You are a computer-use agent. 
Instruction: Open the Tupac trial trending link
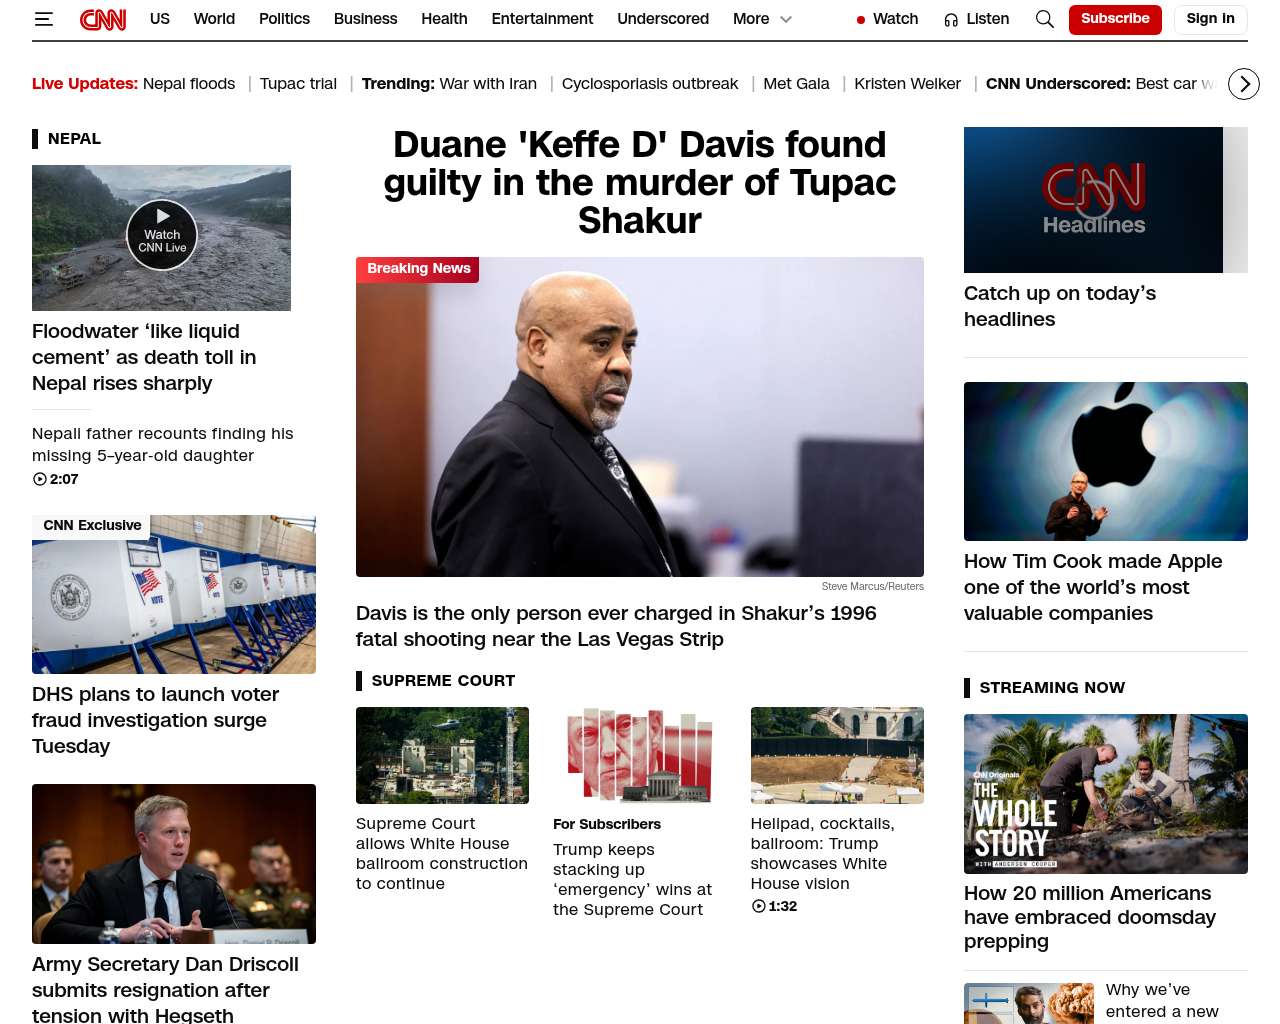[298, 84]
